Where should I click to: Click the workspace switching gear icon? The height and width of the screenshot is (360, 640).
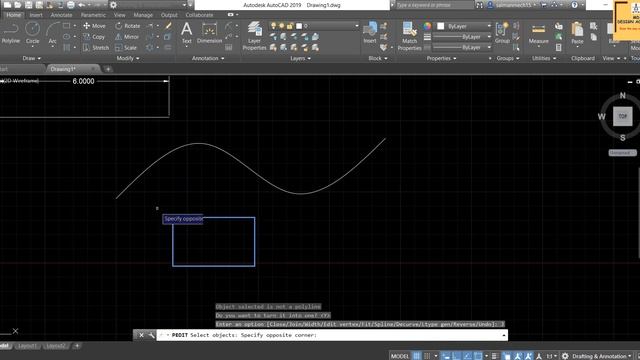565,356
